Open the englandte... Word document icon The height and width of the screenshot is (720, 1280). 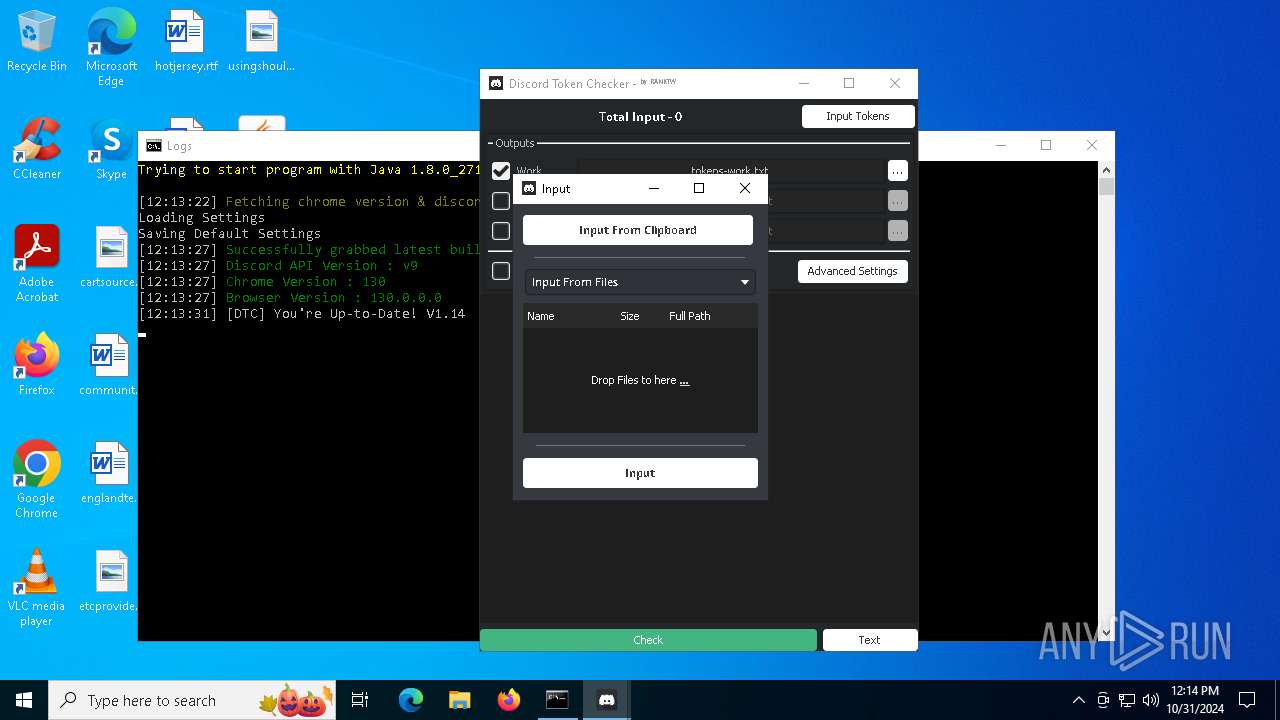click(111, 474)
